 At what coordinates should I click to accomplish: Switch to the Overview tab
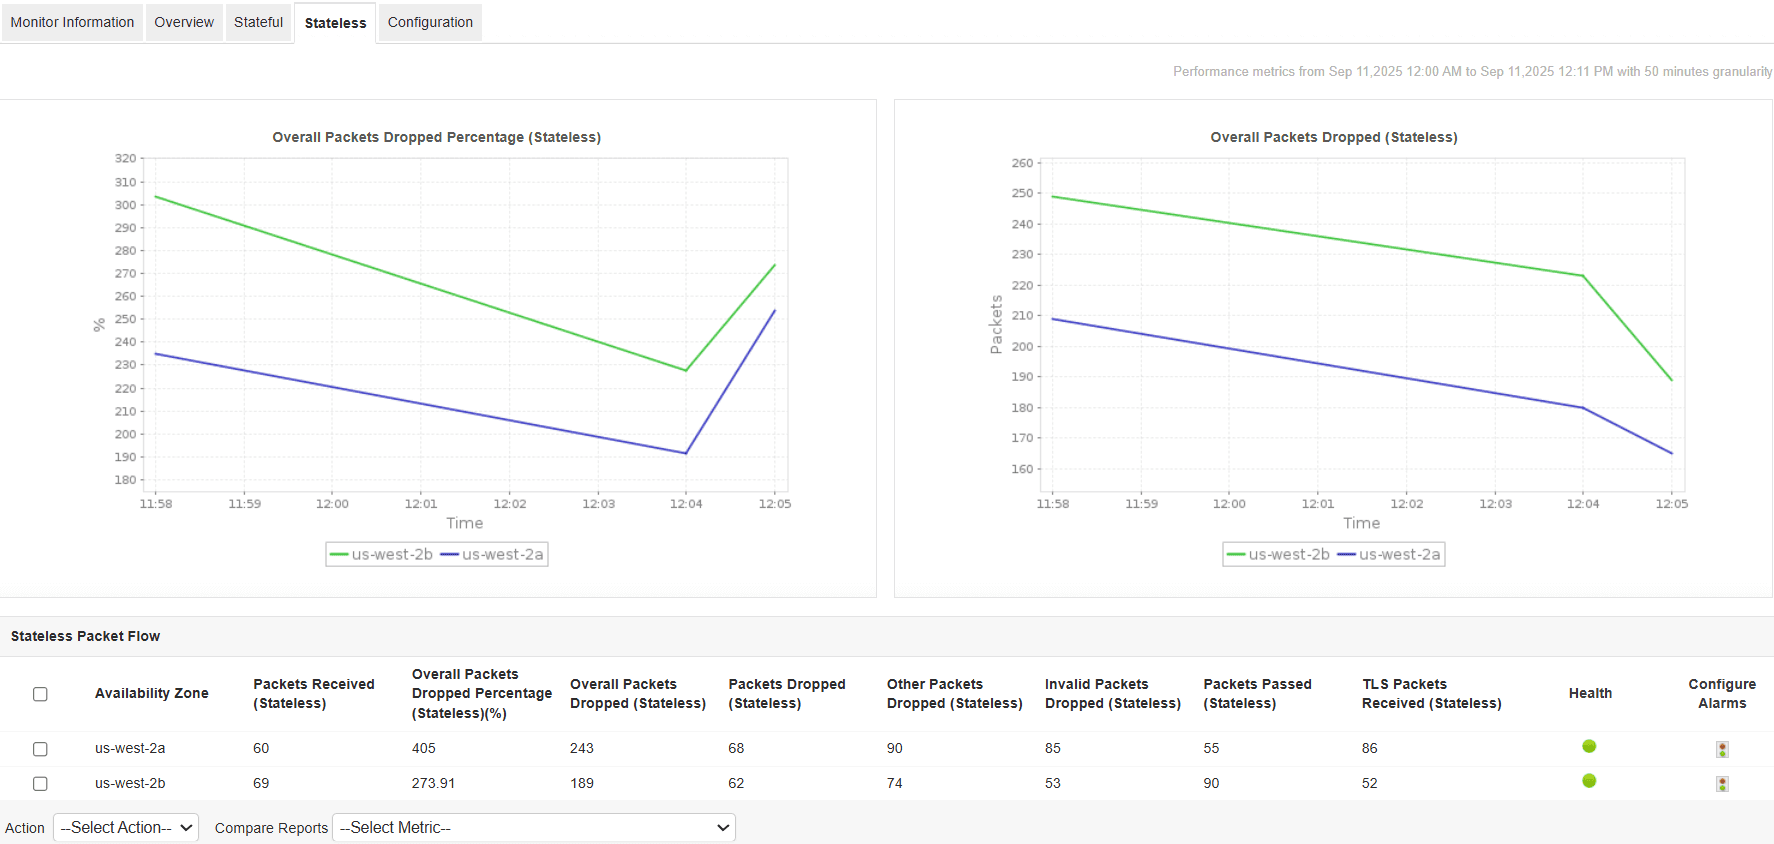click(184, 22)
